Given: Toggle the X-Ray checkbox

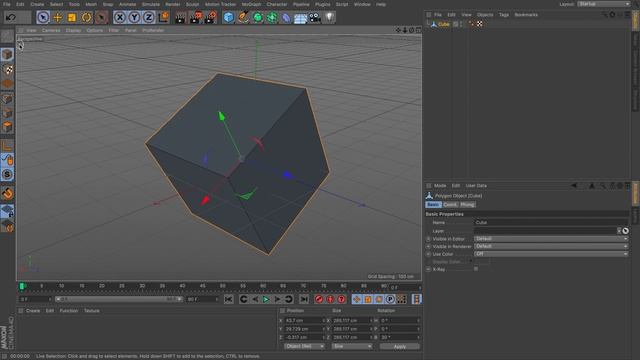Looking at the screenshot, I should [476, 269].
